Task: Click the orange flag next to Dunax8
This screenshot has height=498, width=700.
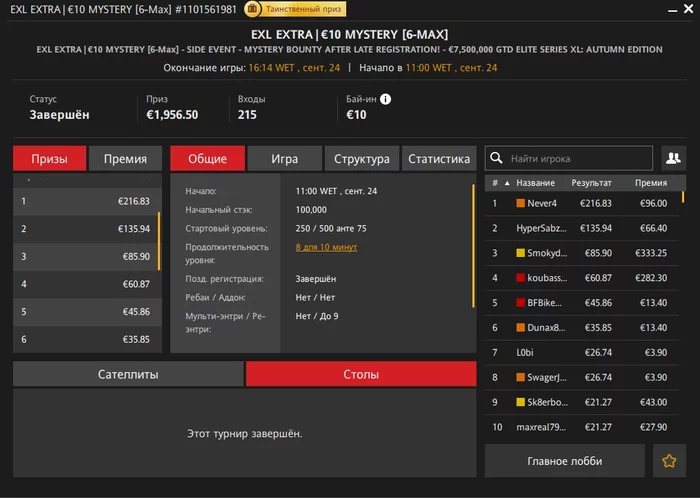Action: coord(521,328)
